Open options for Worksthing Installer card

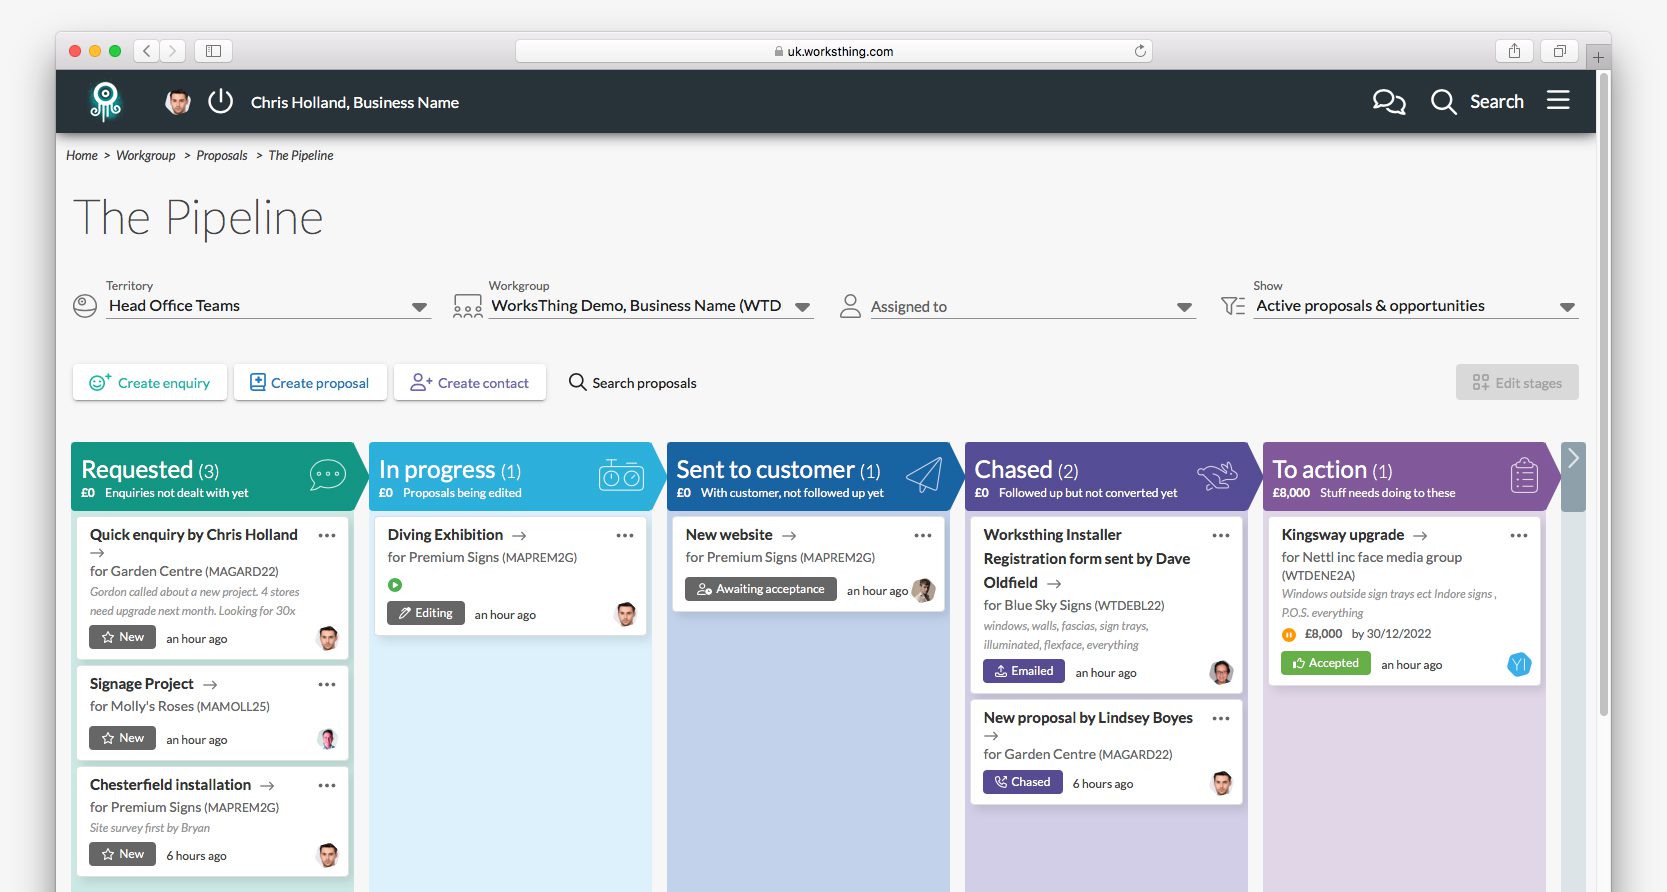click(1221, 536)
